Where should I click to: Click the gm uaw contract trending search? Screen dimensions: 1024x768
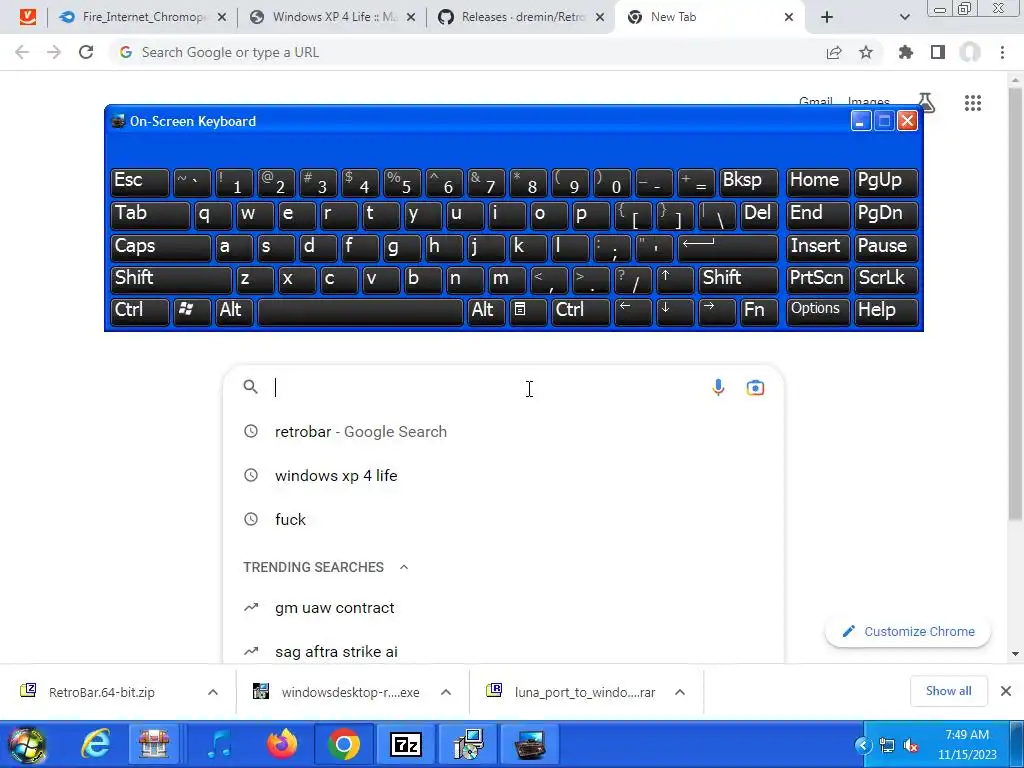[503, 608]
